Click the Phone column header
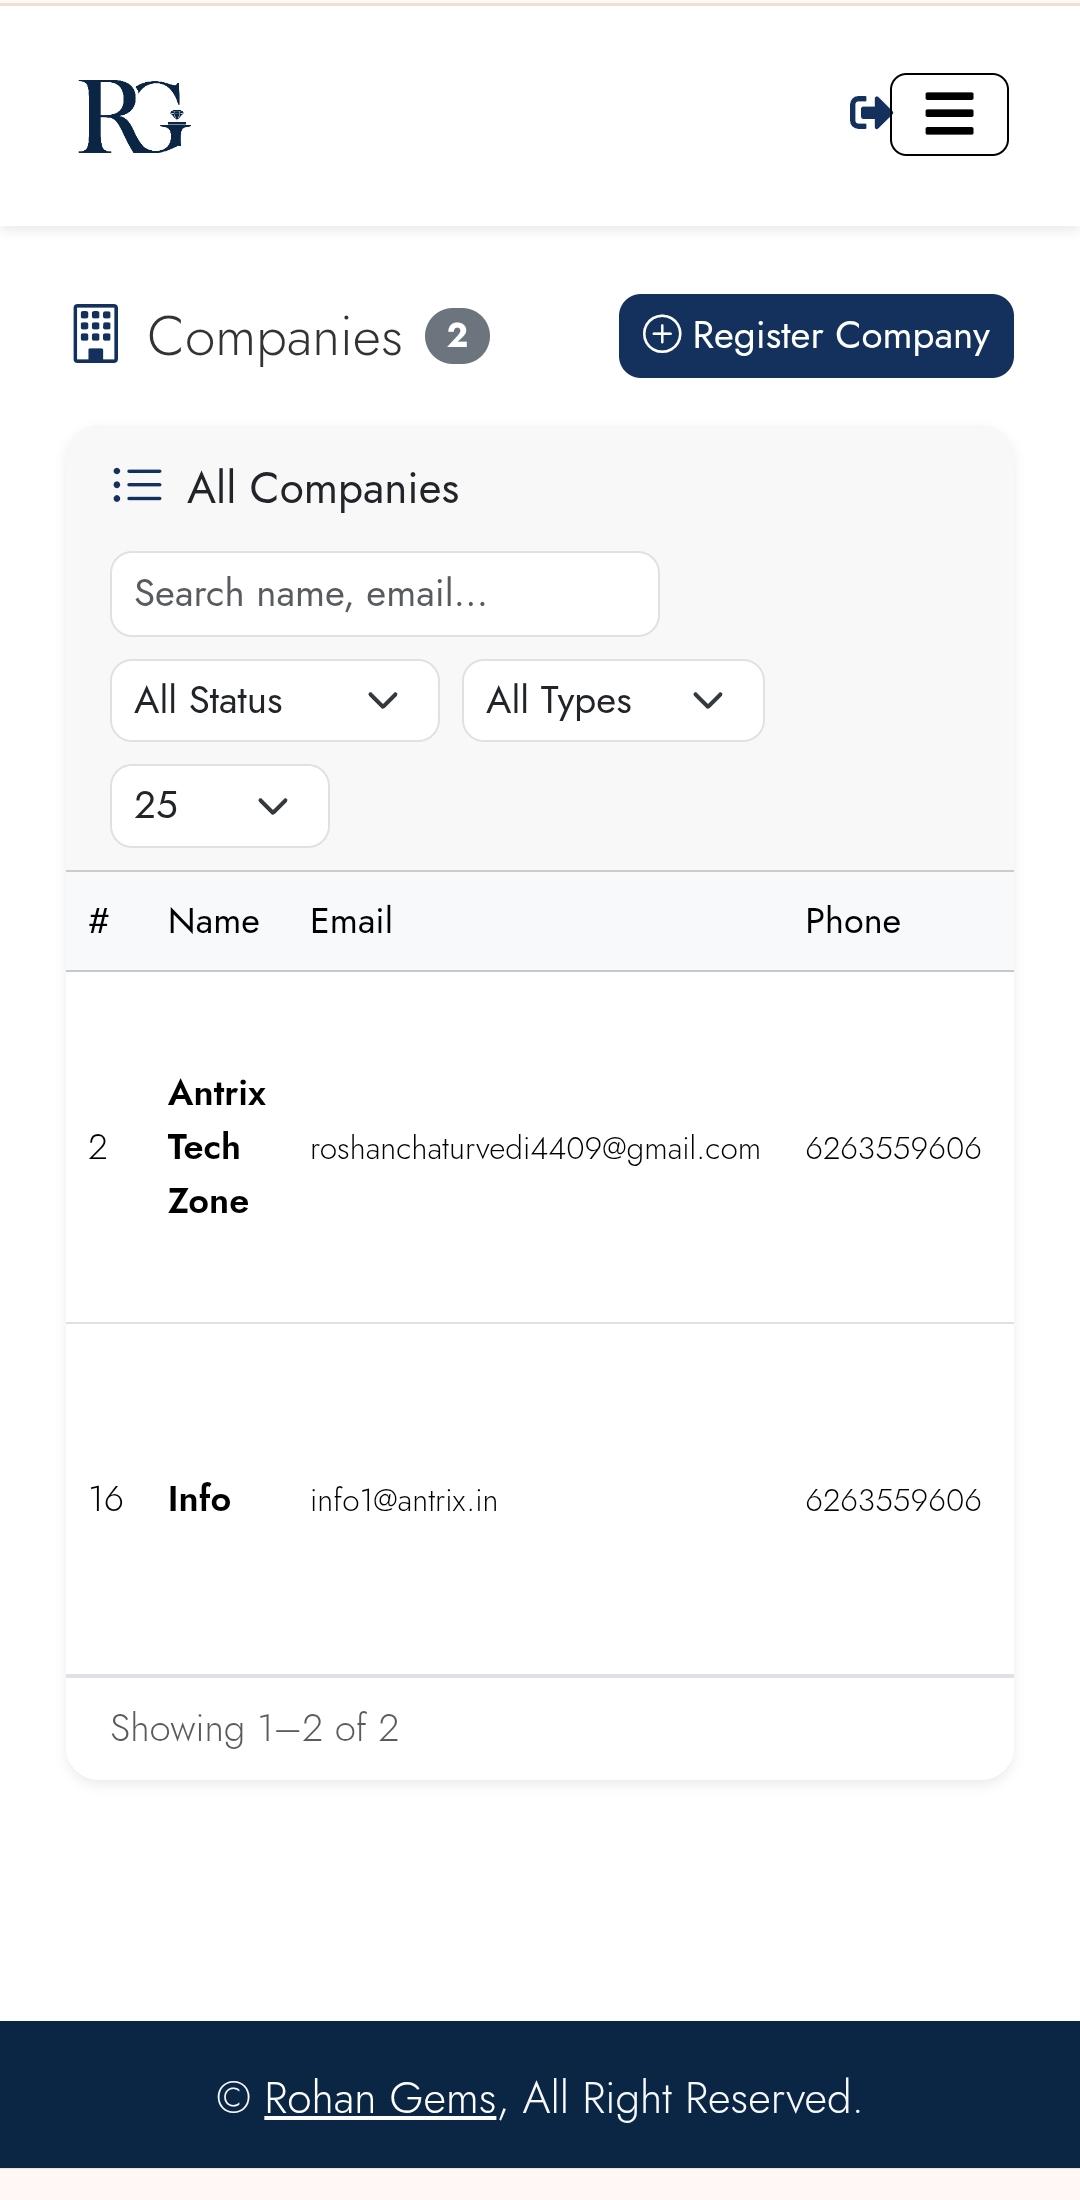This screenshot has height=2200, width=1080. point(853,921)
